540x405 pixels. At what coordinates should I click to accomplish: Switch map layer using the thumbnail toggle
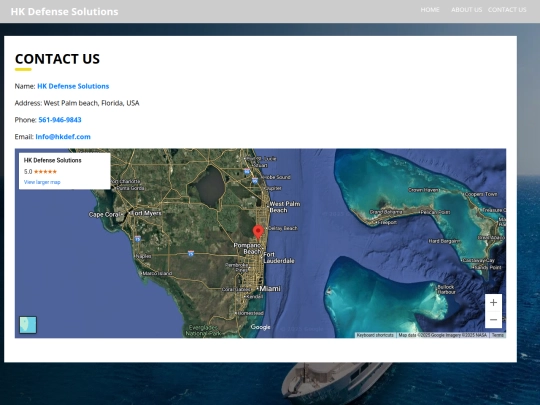[28, 325]
